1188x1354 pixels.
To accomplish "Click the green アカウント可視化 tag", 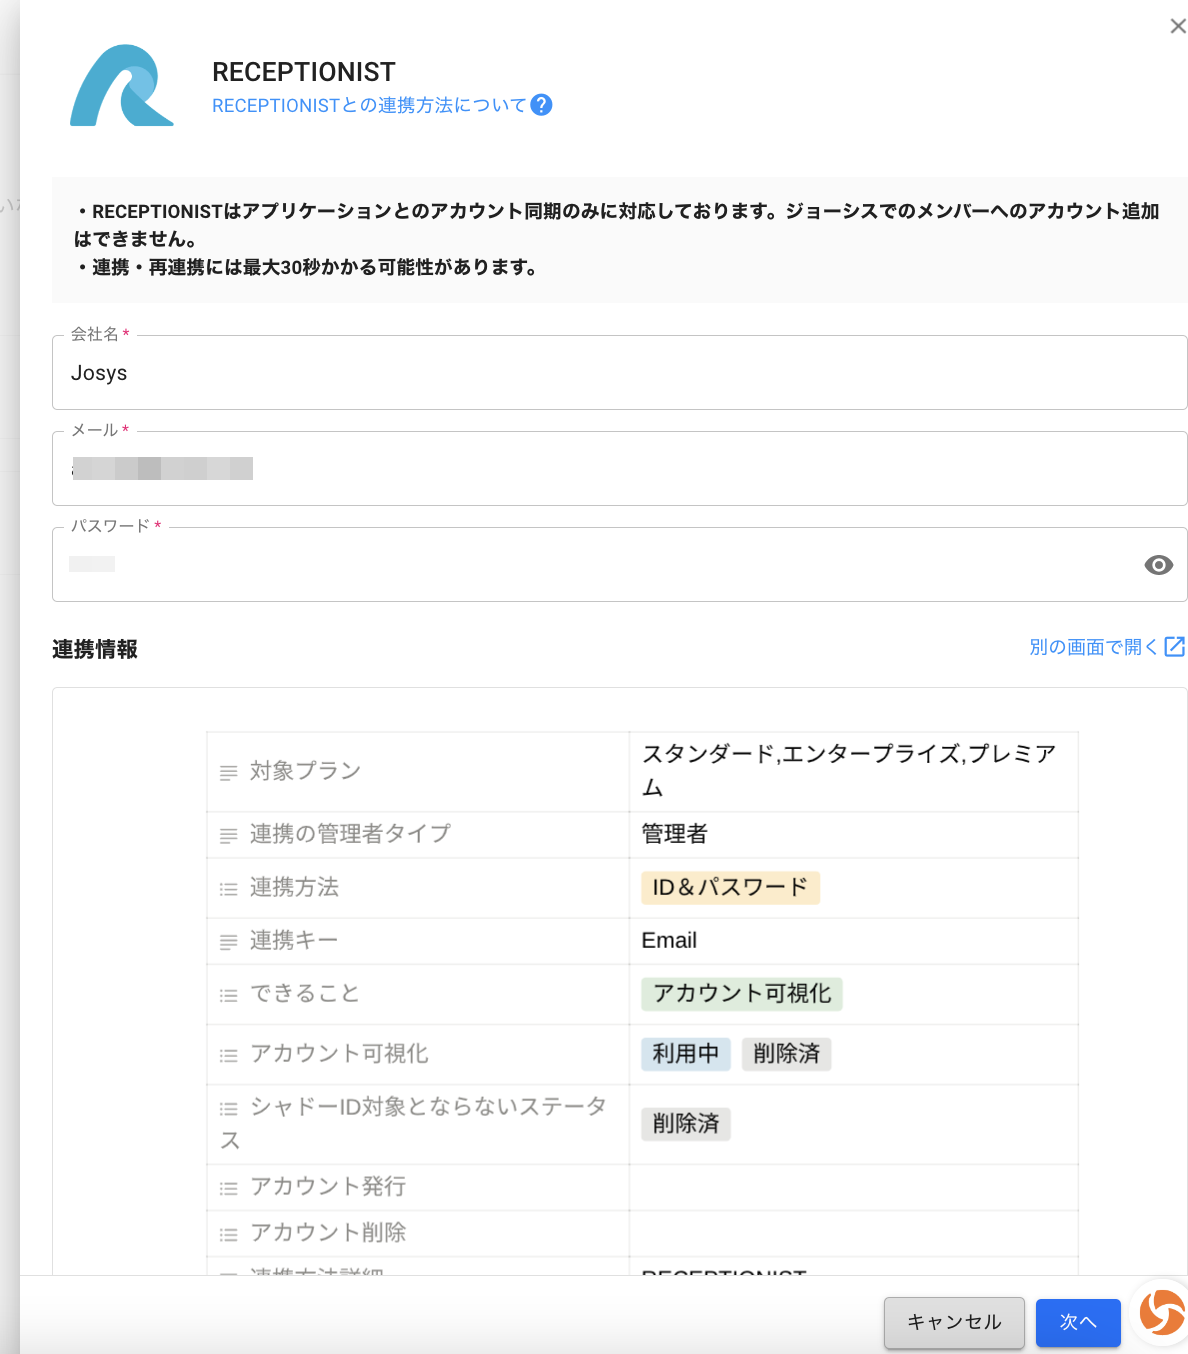I will 741,993.
